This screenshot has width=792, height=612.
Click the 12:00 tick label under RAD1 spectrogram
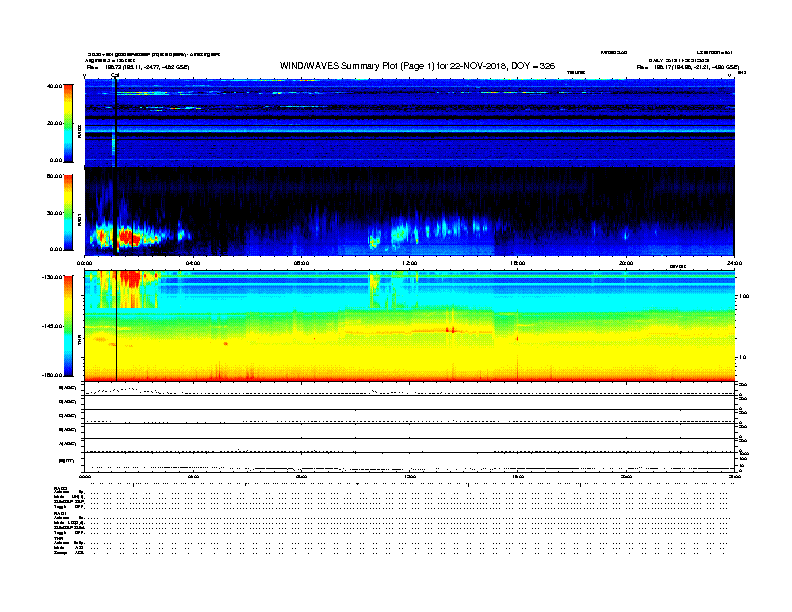coord(410,263)
